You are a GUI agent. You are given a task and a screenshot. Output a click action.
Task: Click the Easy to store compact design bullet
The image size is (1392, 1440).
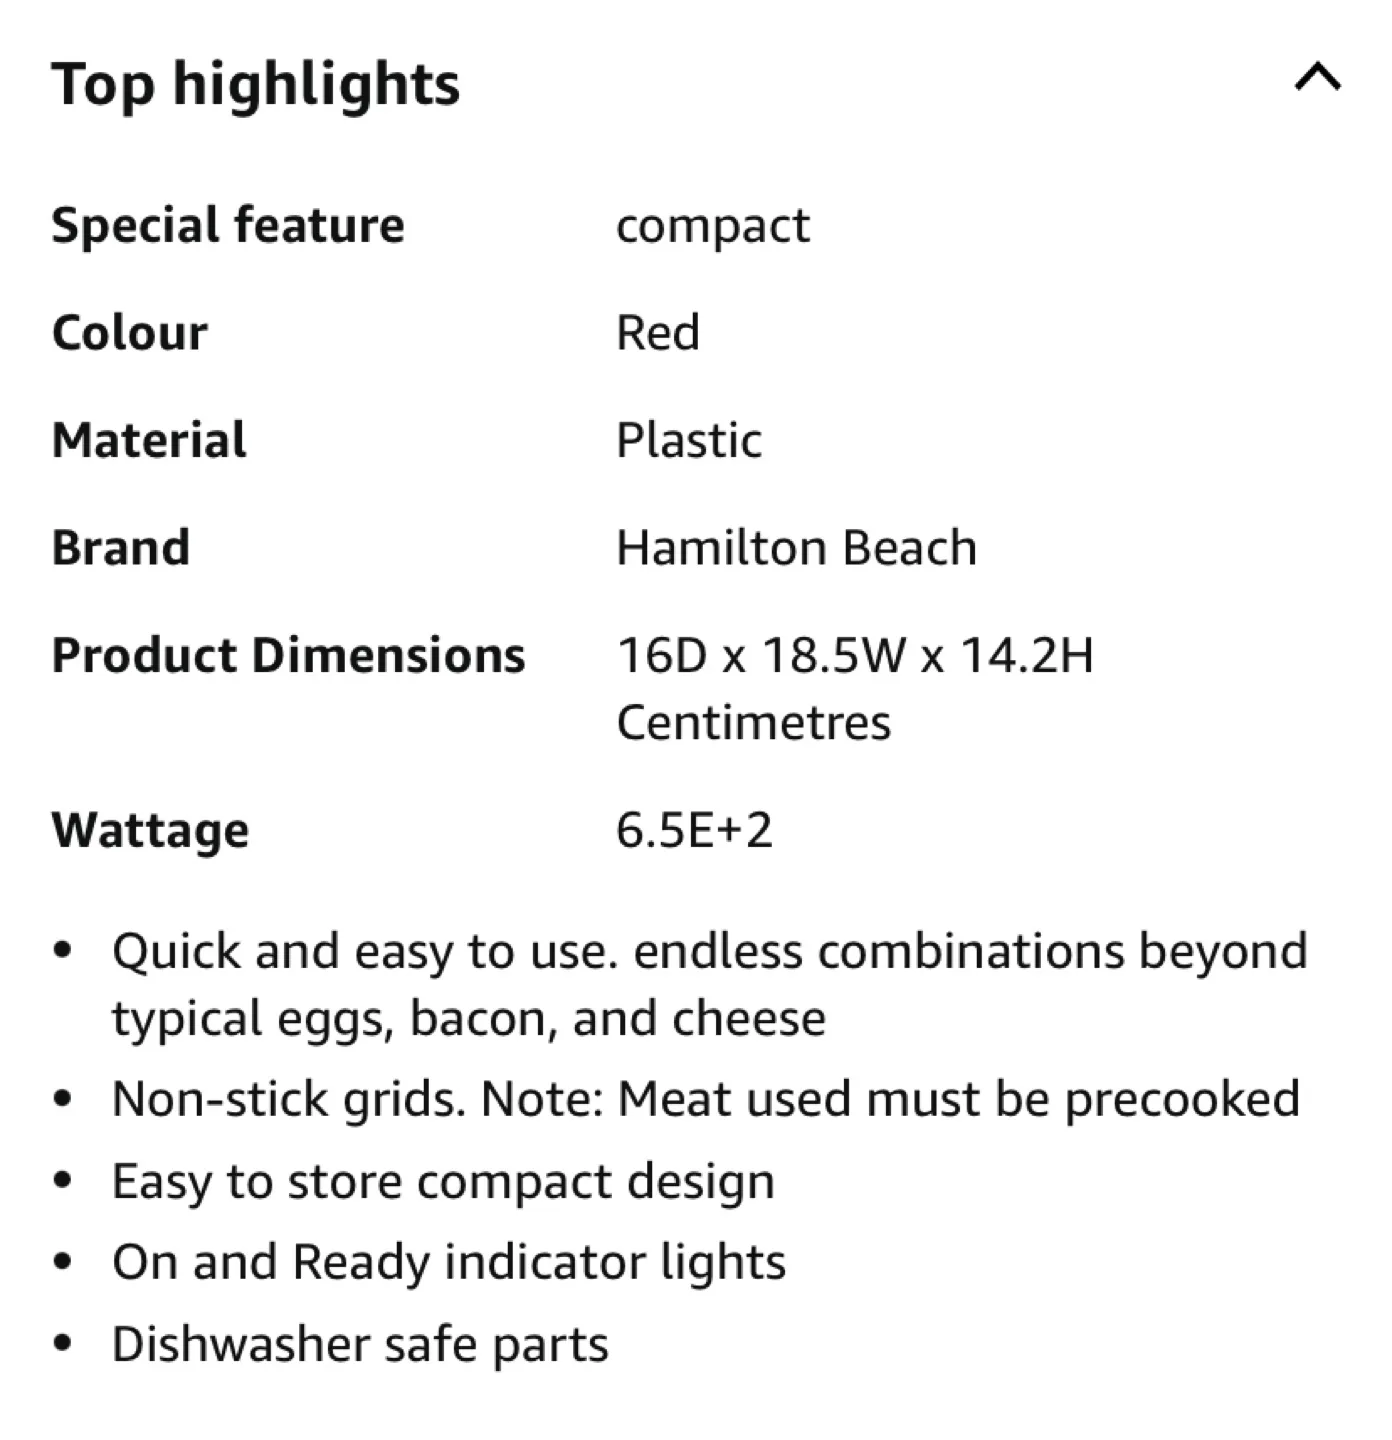click(x=444, y=1180)
